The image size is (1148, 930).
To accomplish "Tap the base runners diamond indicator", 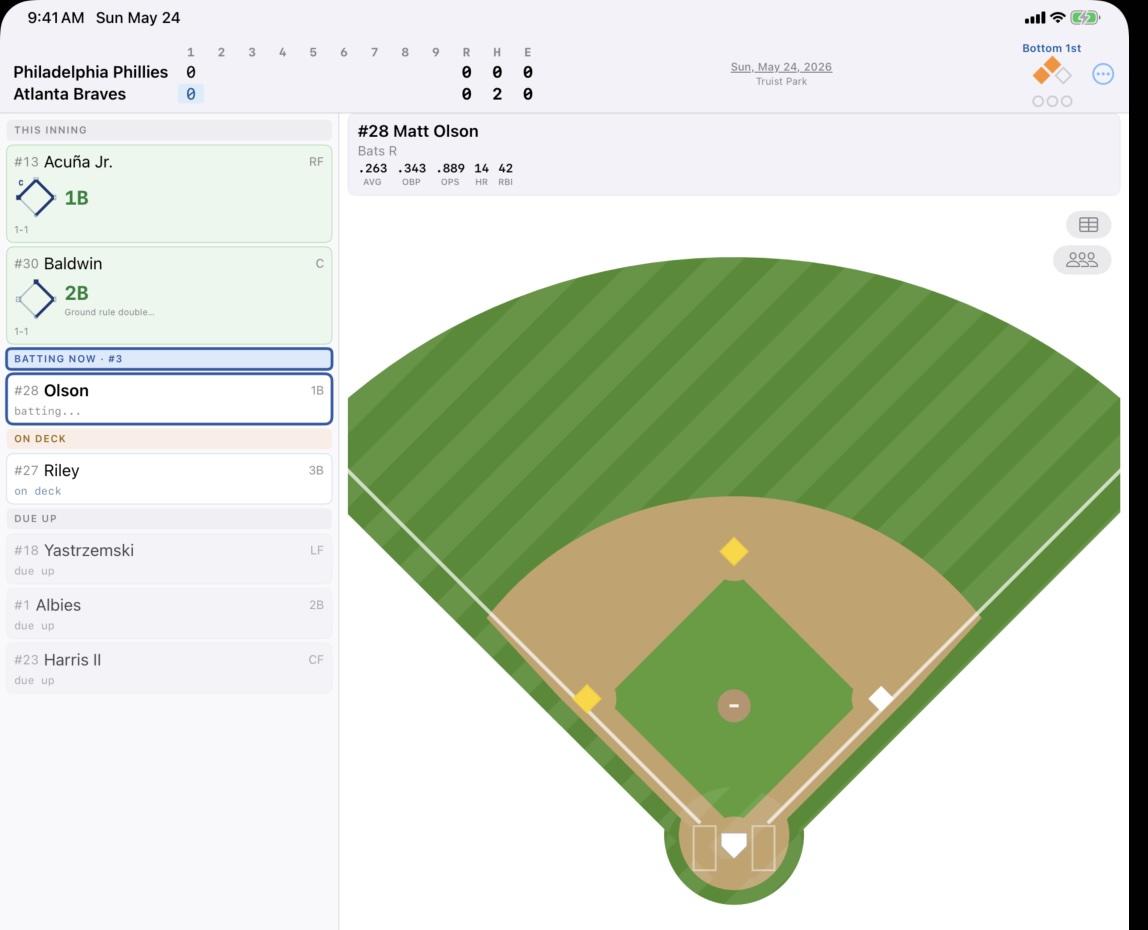I will [x=1052, y=71].
